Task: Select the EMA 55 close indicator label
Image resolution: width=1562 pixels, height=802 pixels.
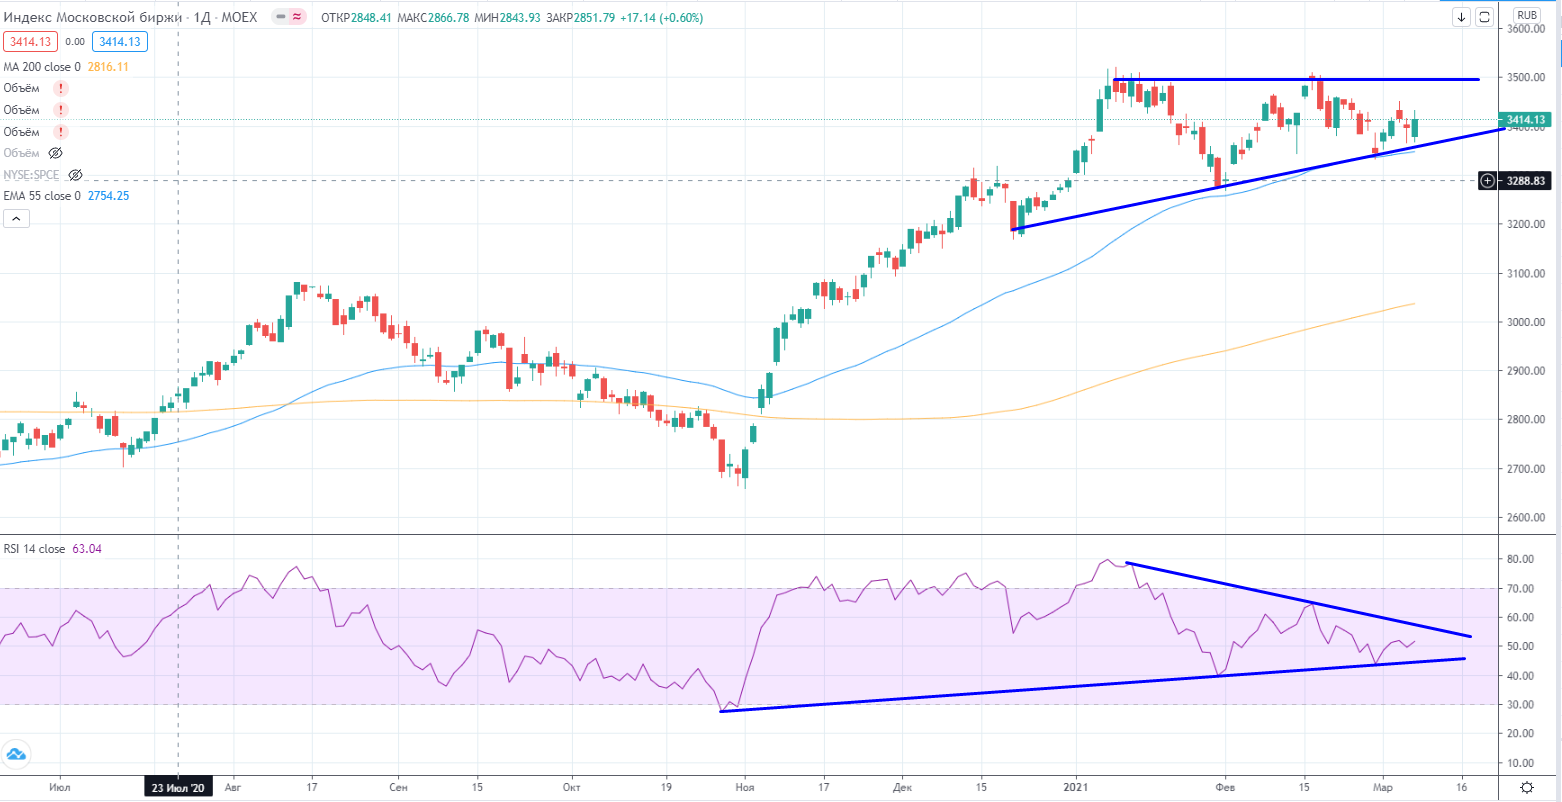Action: pyautogui.click(x=43, y=196)
